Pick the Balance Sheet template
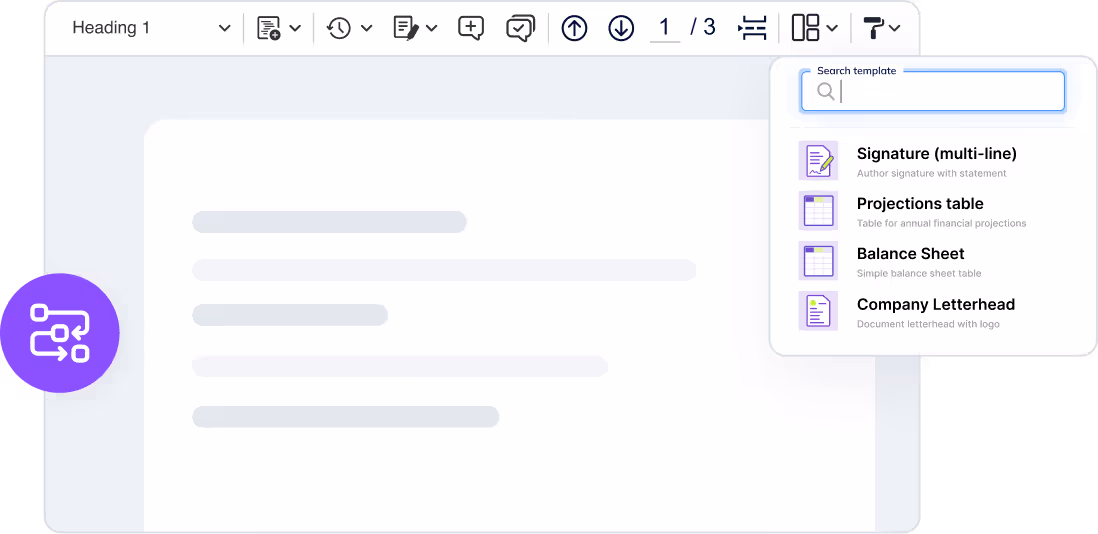Viewport: 1098px width, 534px height. point(910,261)
